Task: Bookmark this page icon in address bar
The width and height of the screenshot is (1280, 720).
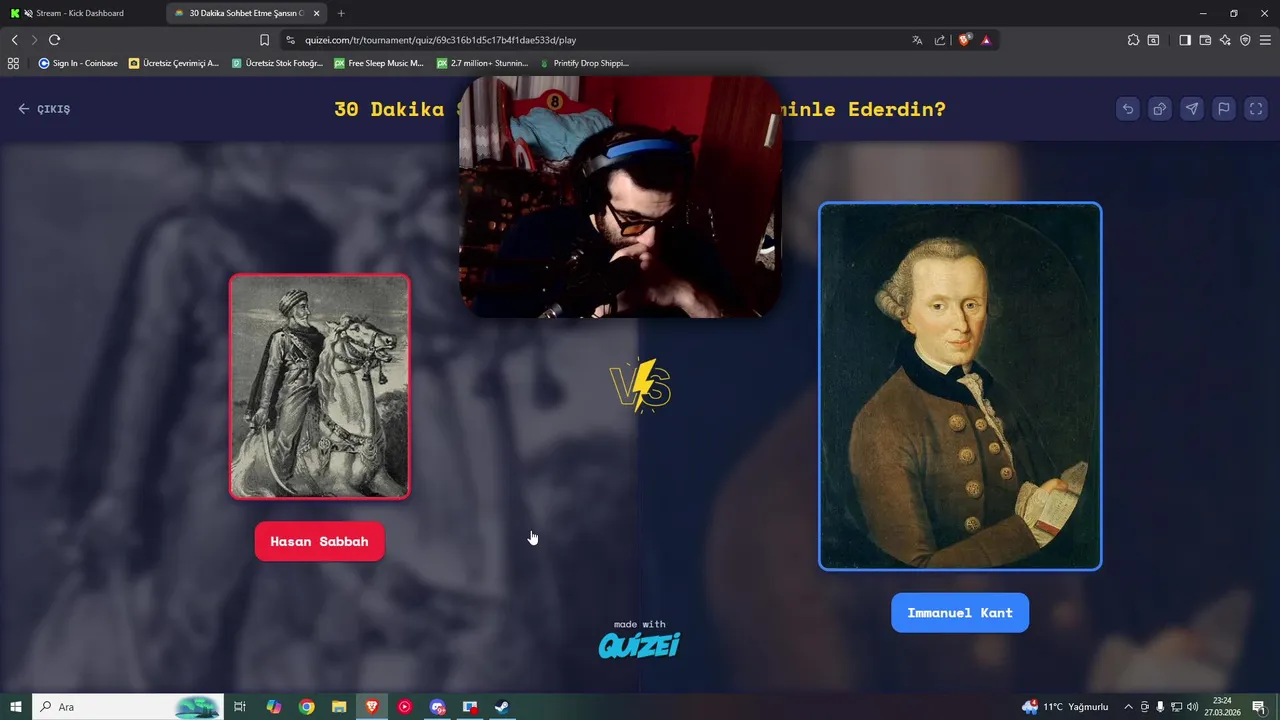Action: 264,40
